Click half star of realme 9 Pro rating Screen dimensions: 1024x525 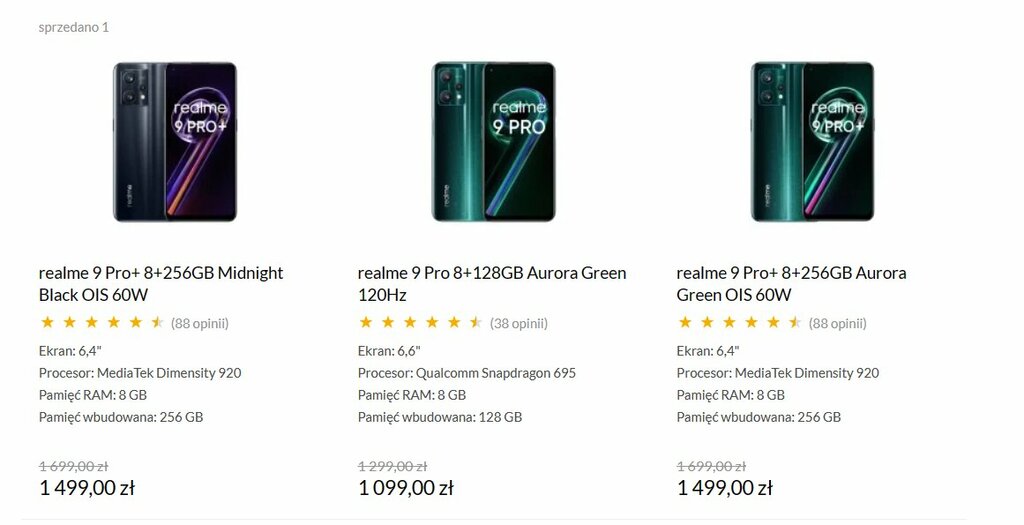[476, 322]
